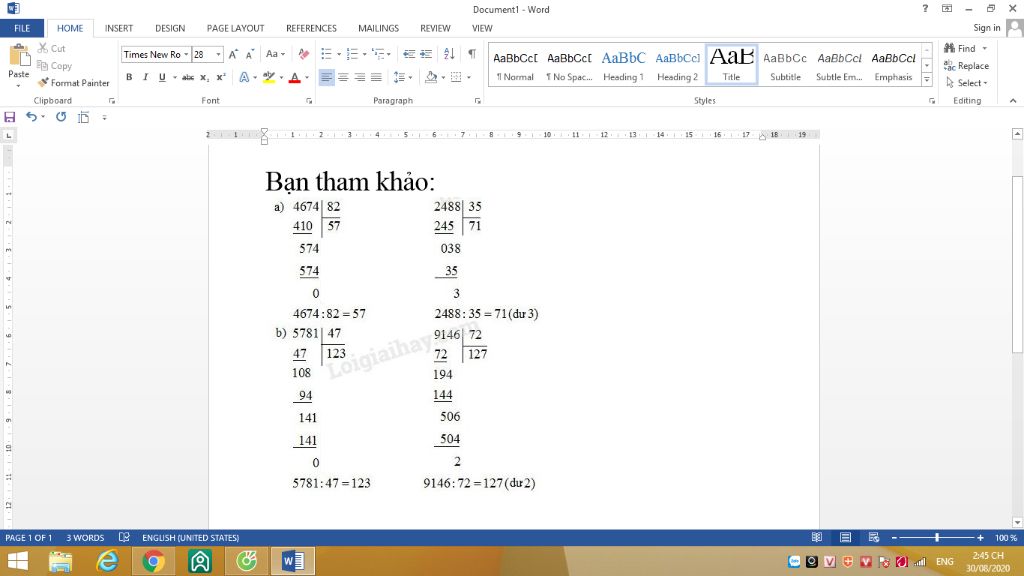Apply multilevel list
Image resolution: width=1024 pixels, height=576 pixels.
click(x=379, y=54)
